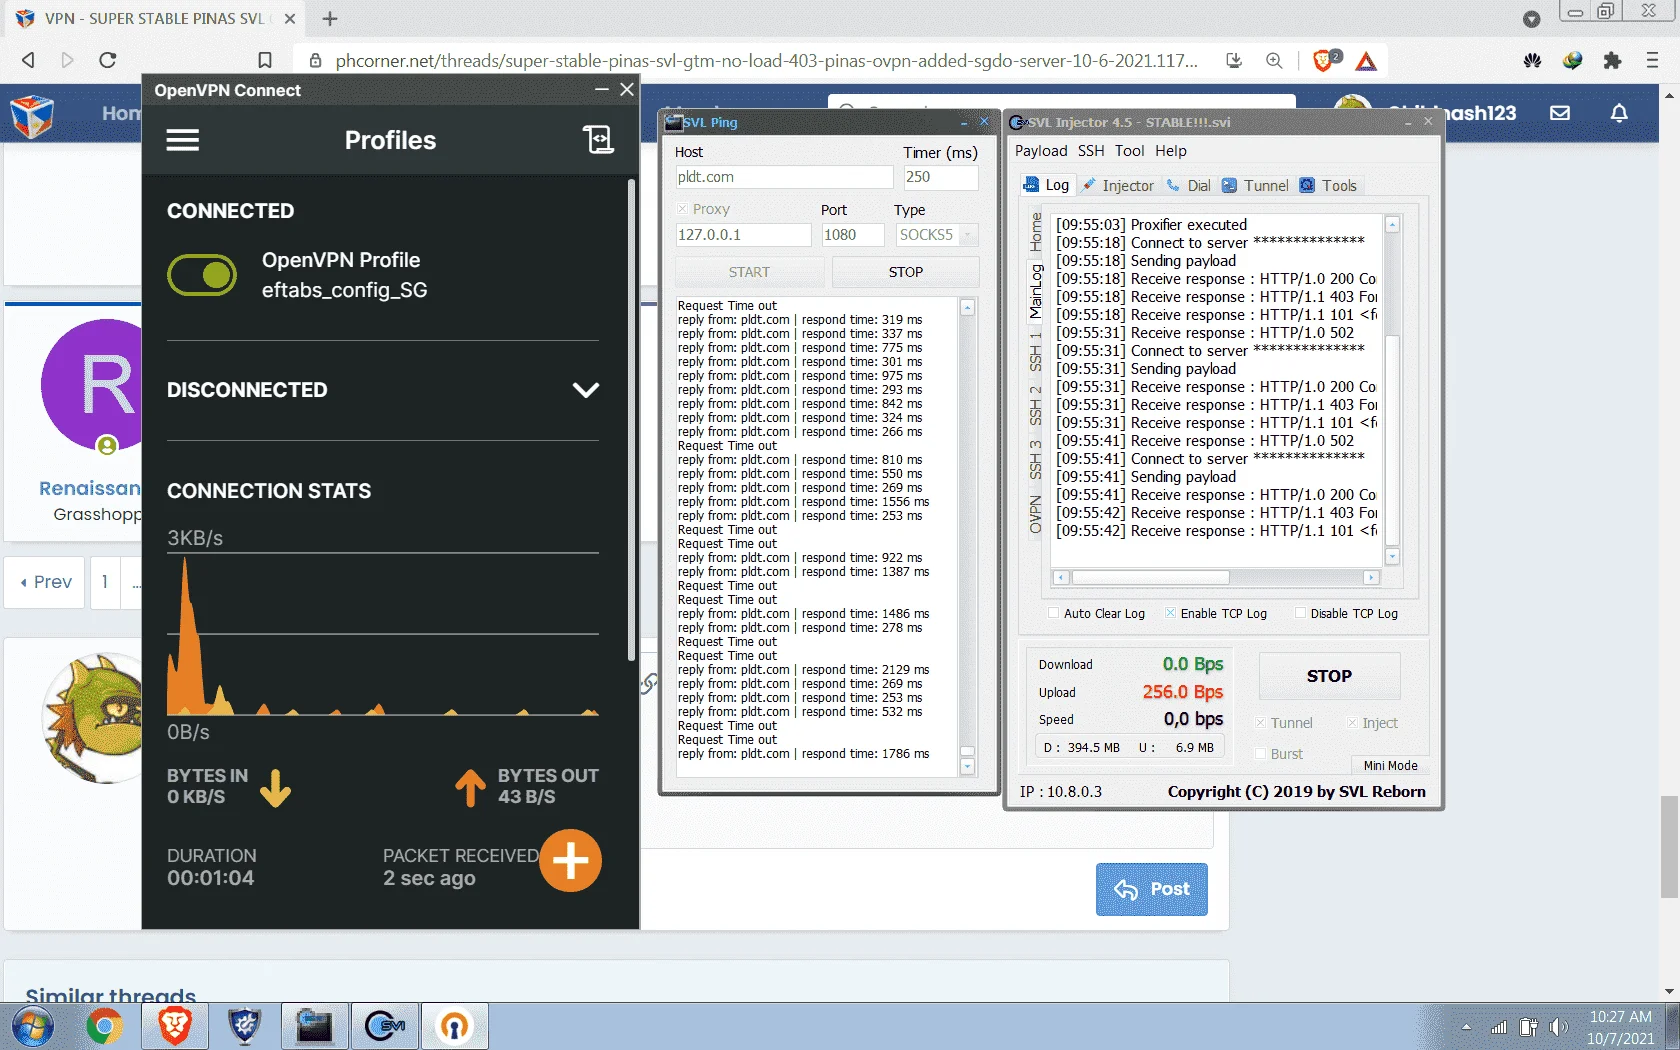
Task: Open the OpenVPN Connect hamburger menu
Action: point(182,140)
